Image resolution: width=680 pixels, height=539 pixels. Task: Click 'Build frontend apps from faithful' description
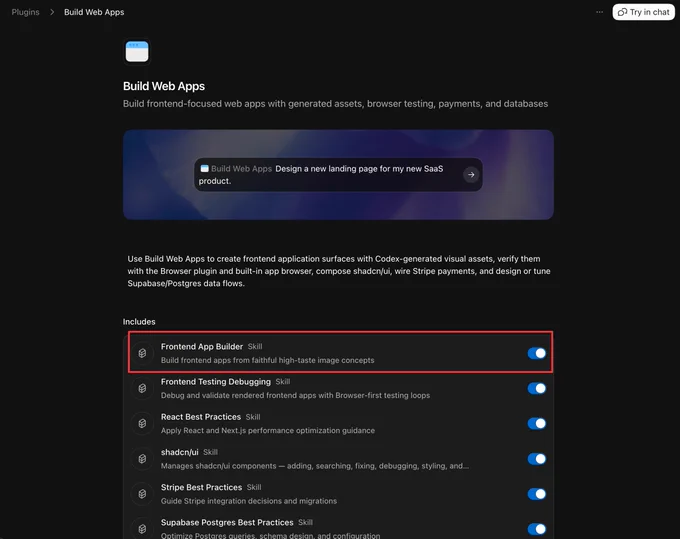268,360
